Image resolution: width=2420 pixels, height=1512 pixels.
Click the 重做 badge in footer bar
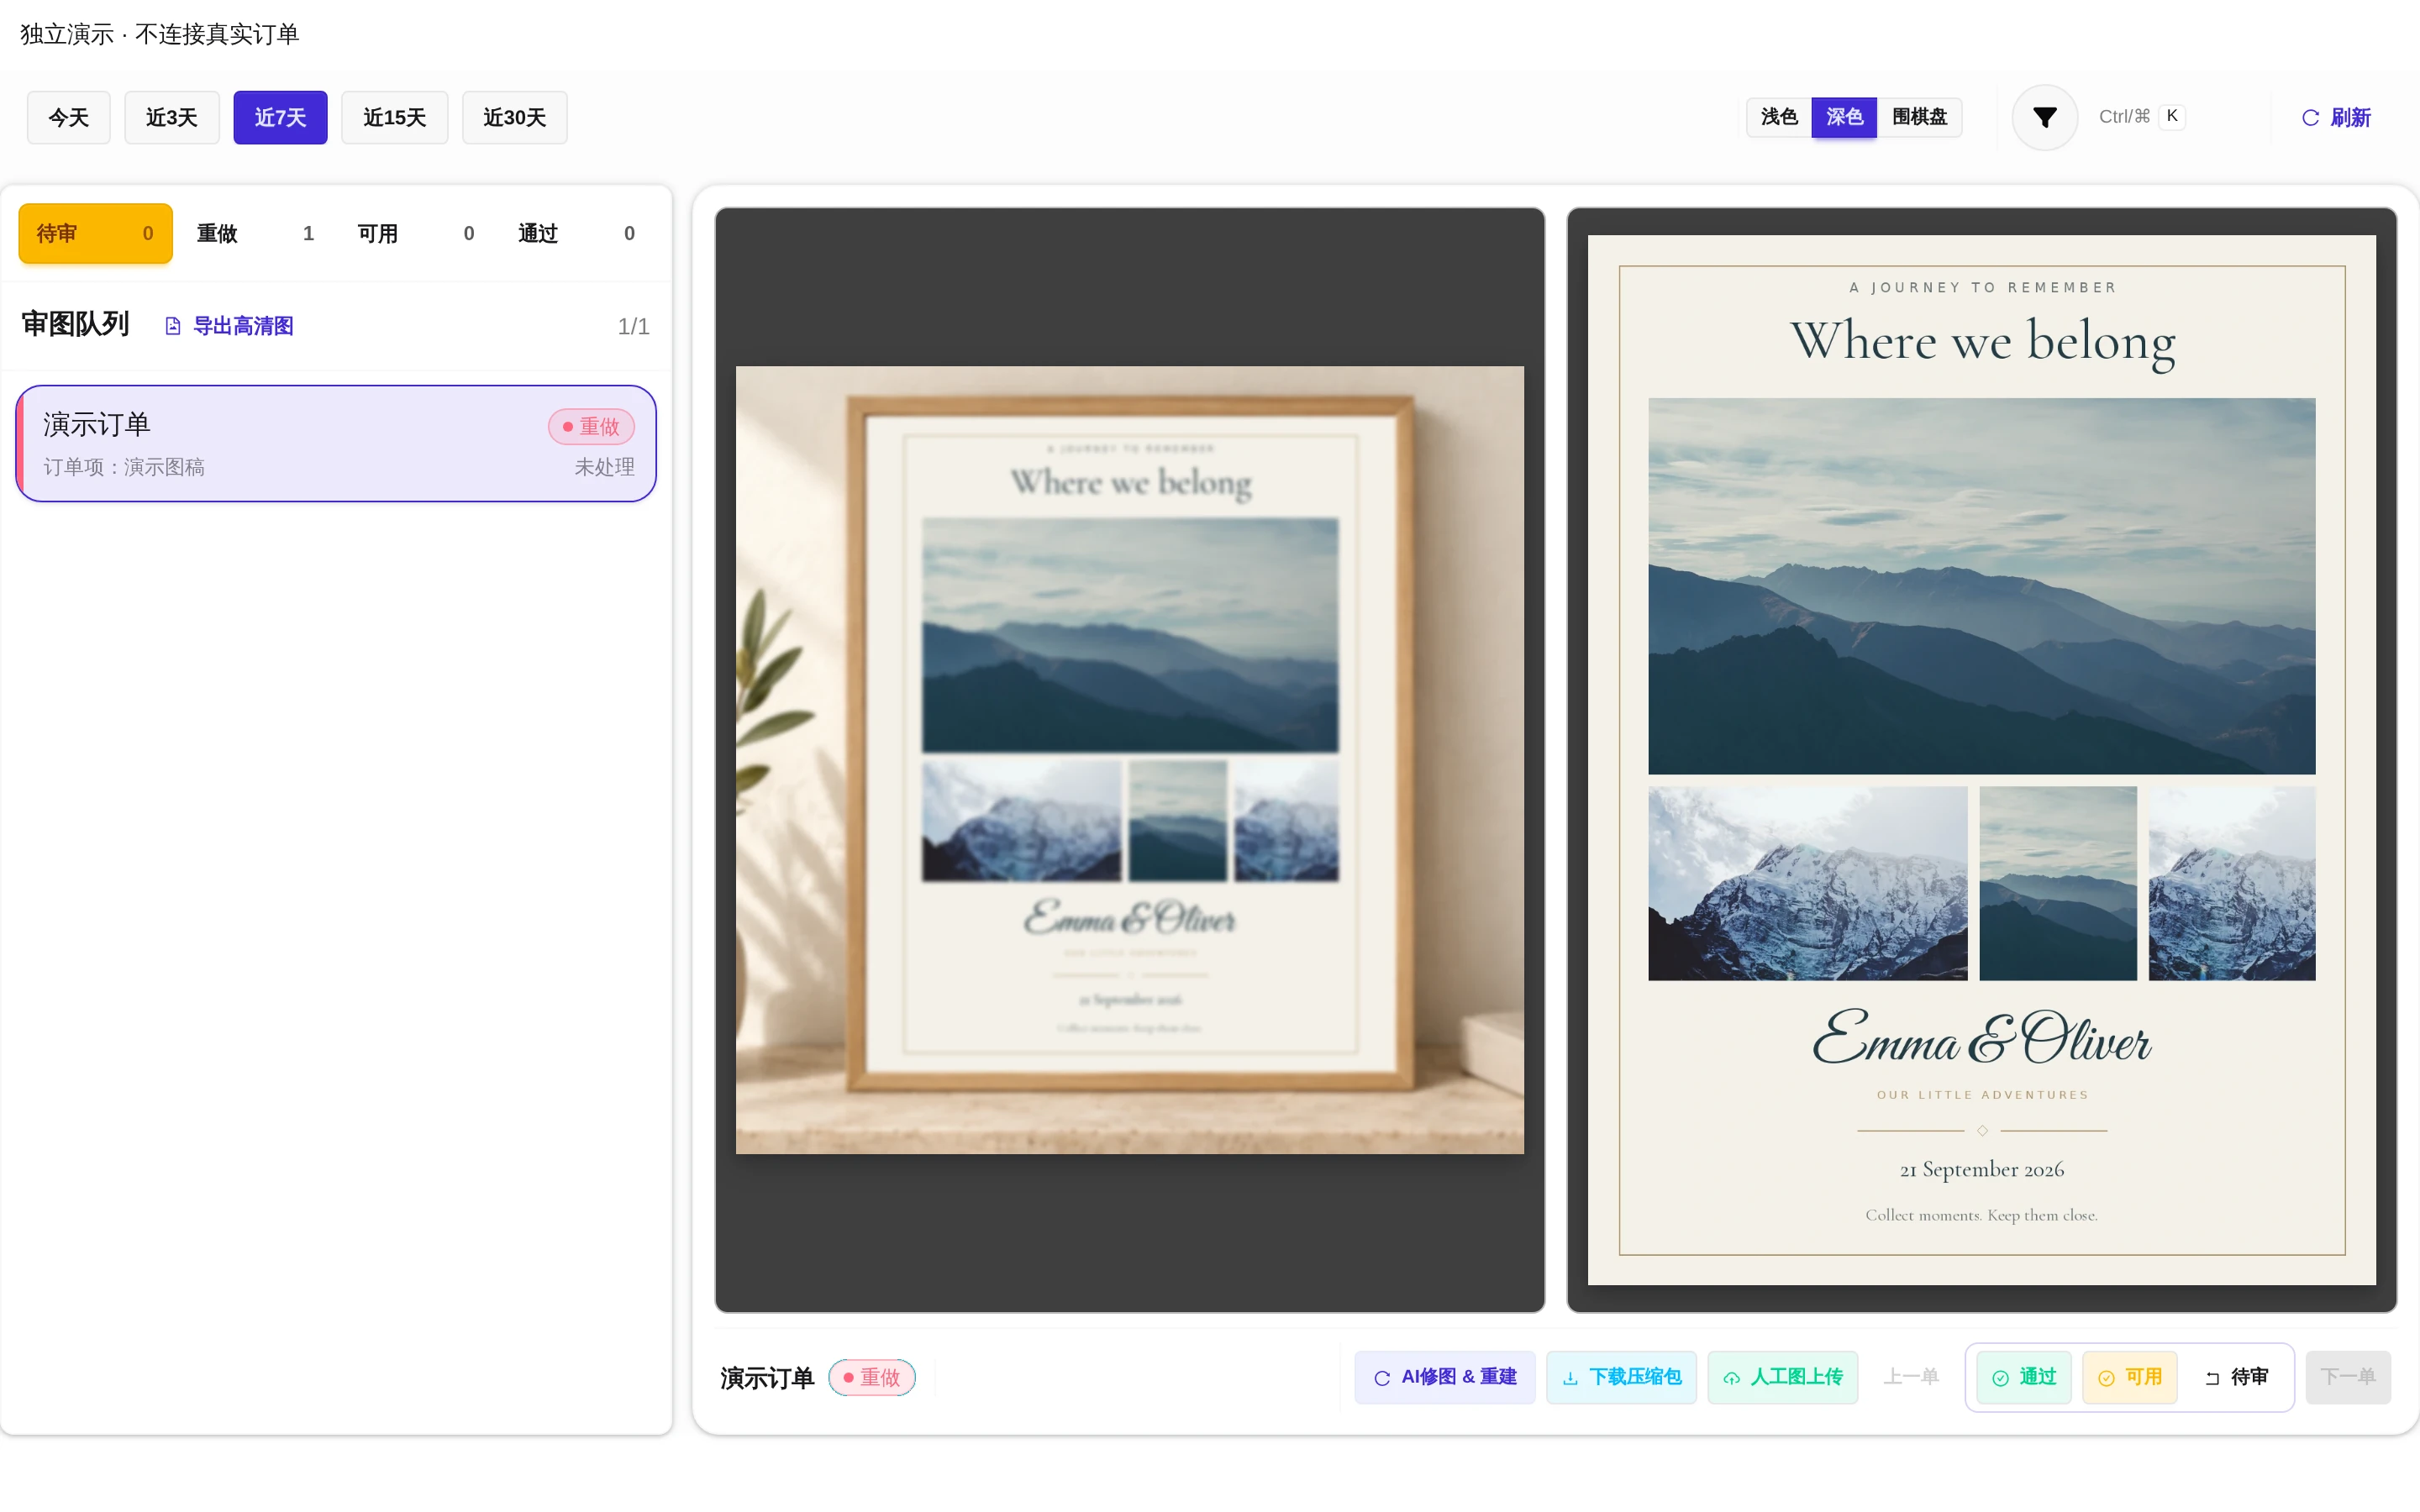click(x=872, y=1377)
